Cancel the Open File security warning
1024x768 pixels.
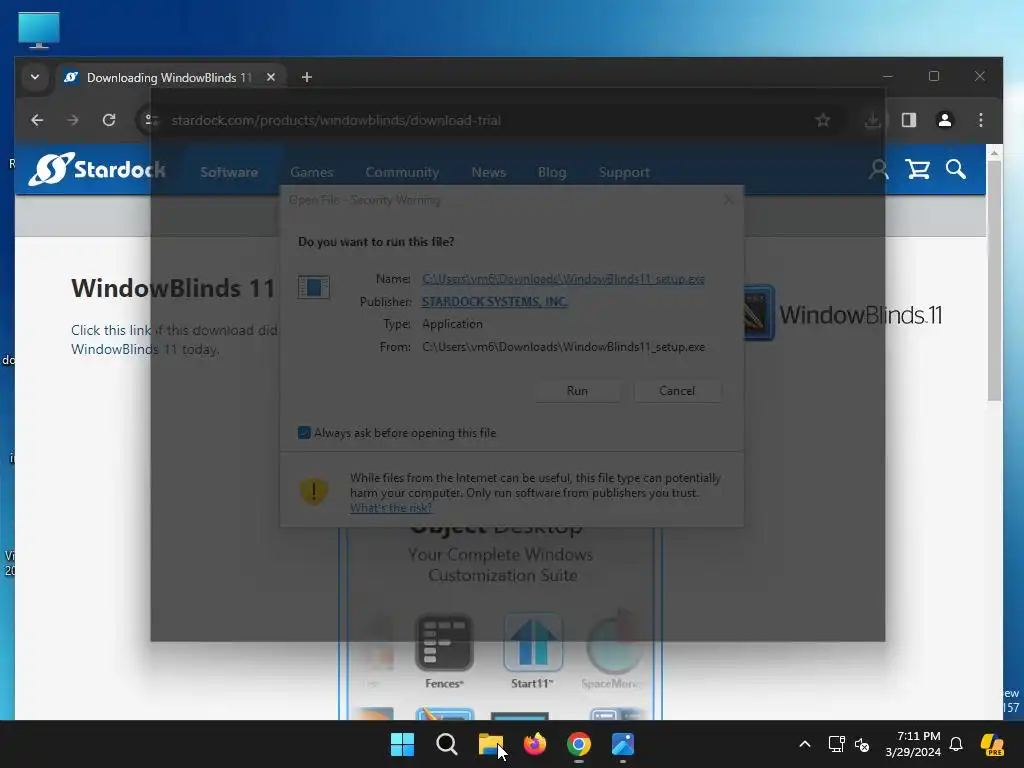(x=677, y=391)
